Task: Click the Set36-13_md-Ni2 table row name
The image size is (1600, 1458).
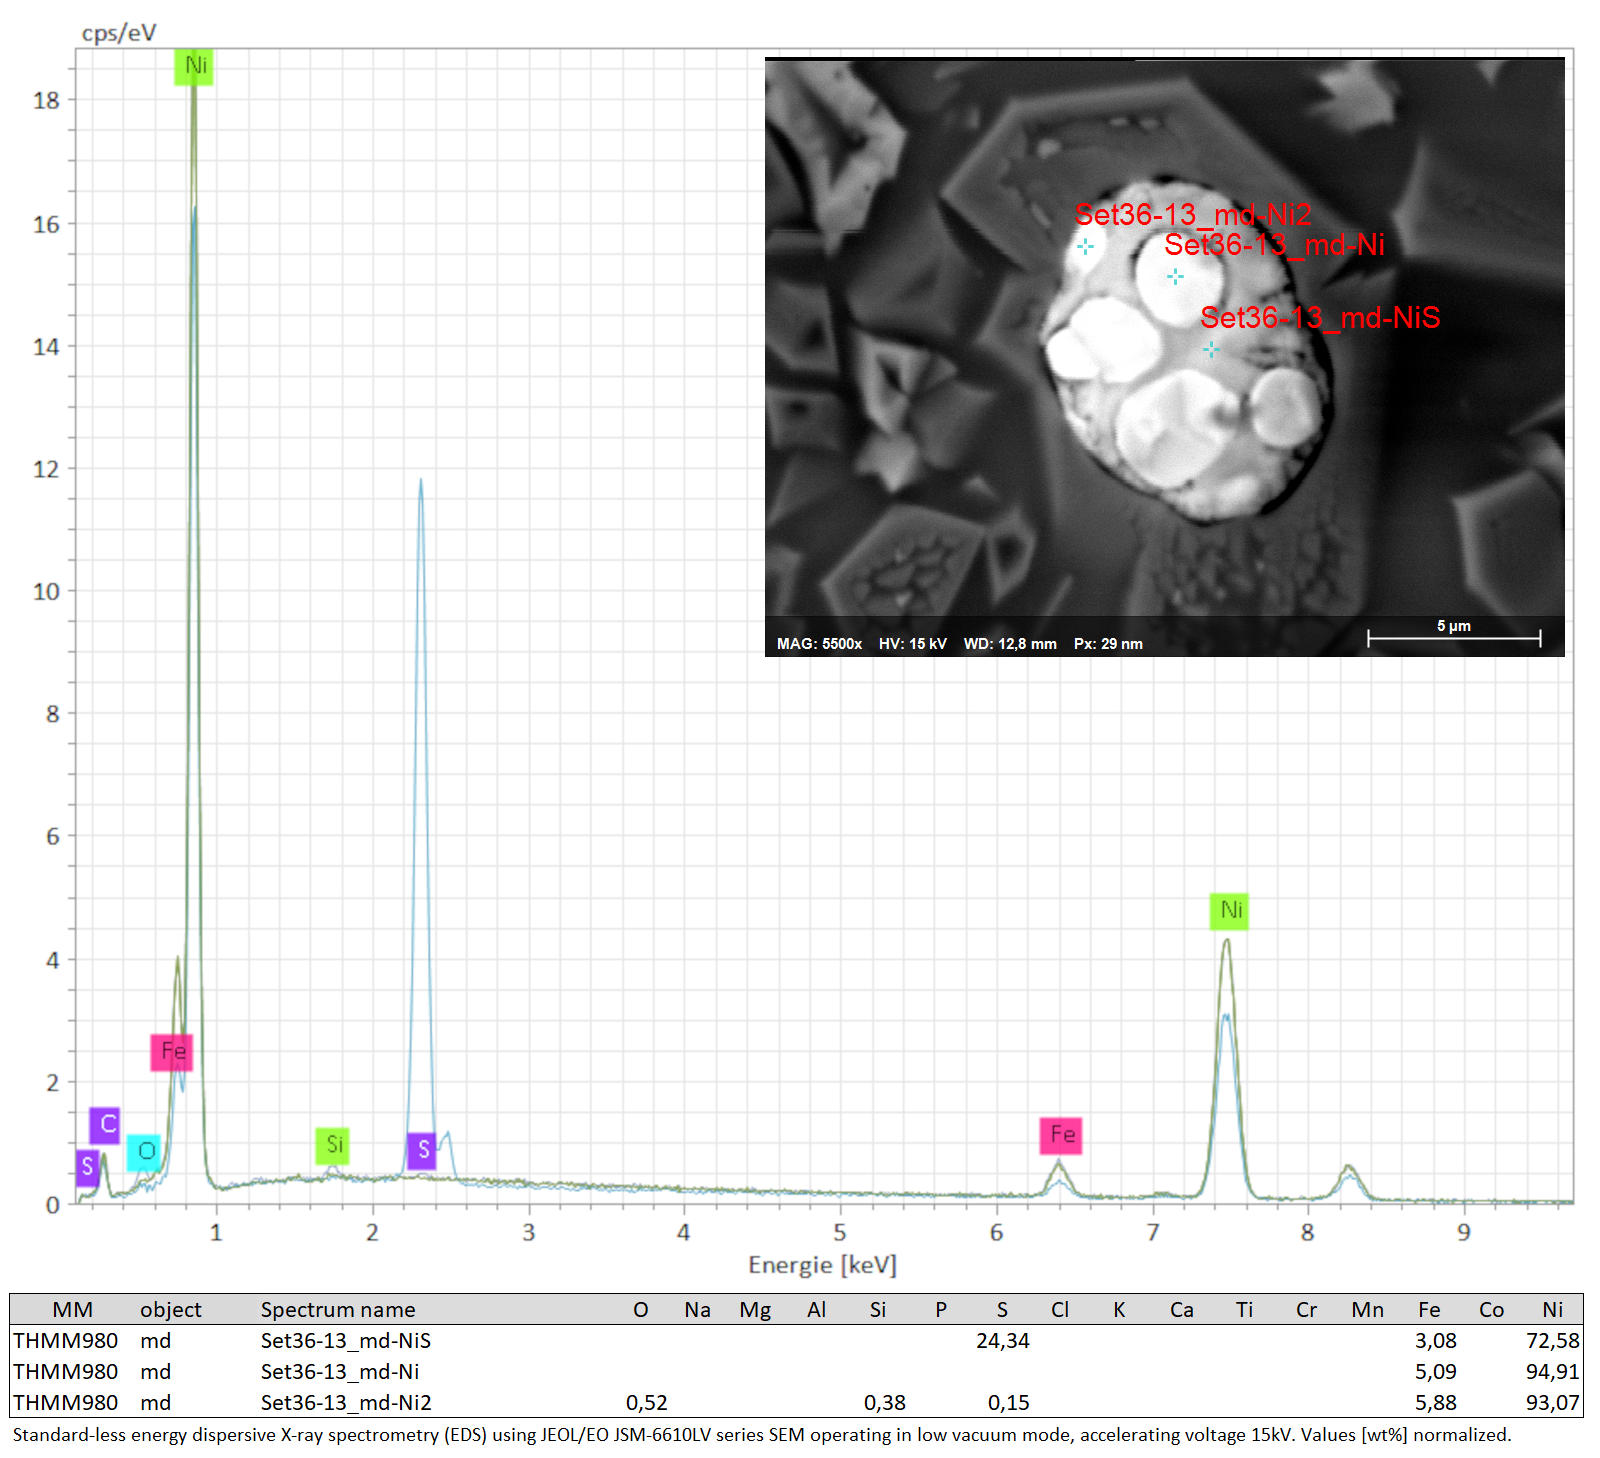Action: click(x=346, y=1403)
